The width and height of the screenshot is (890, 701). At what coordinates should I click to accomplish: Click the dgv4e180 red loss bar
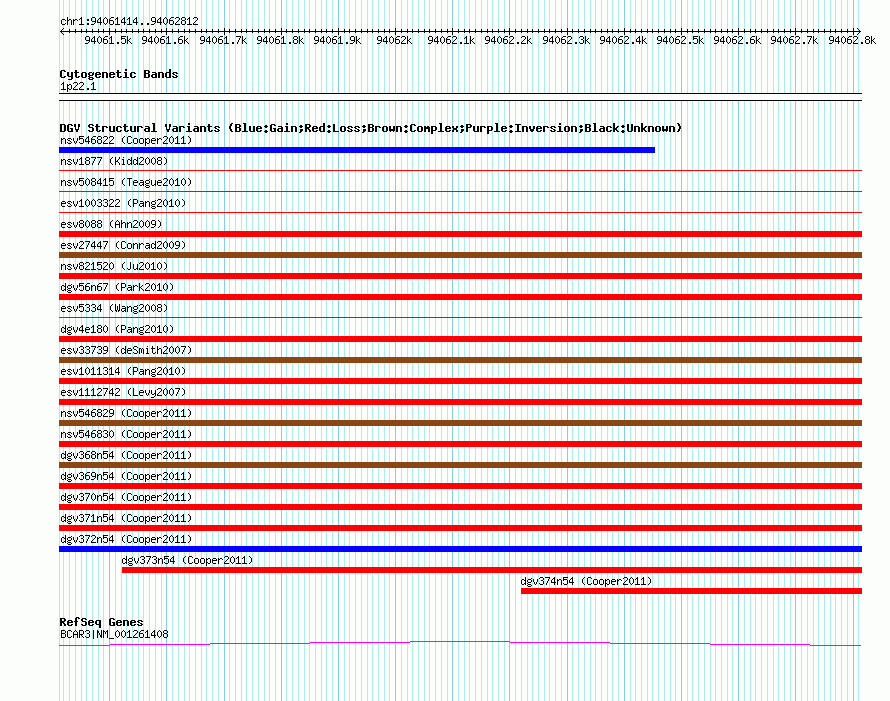(460, 339)
